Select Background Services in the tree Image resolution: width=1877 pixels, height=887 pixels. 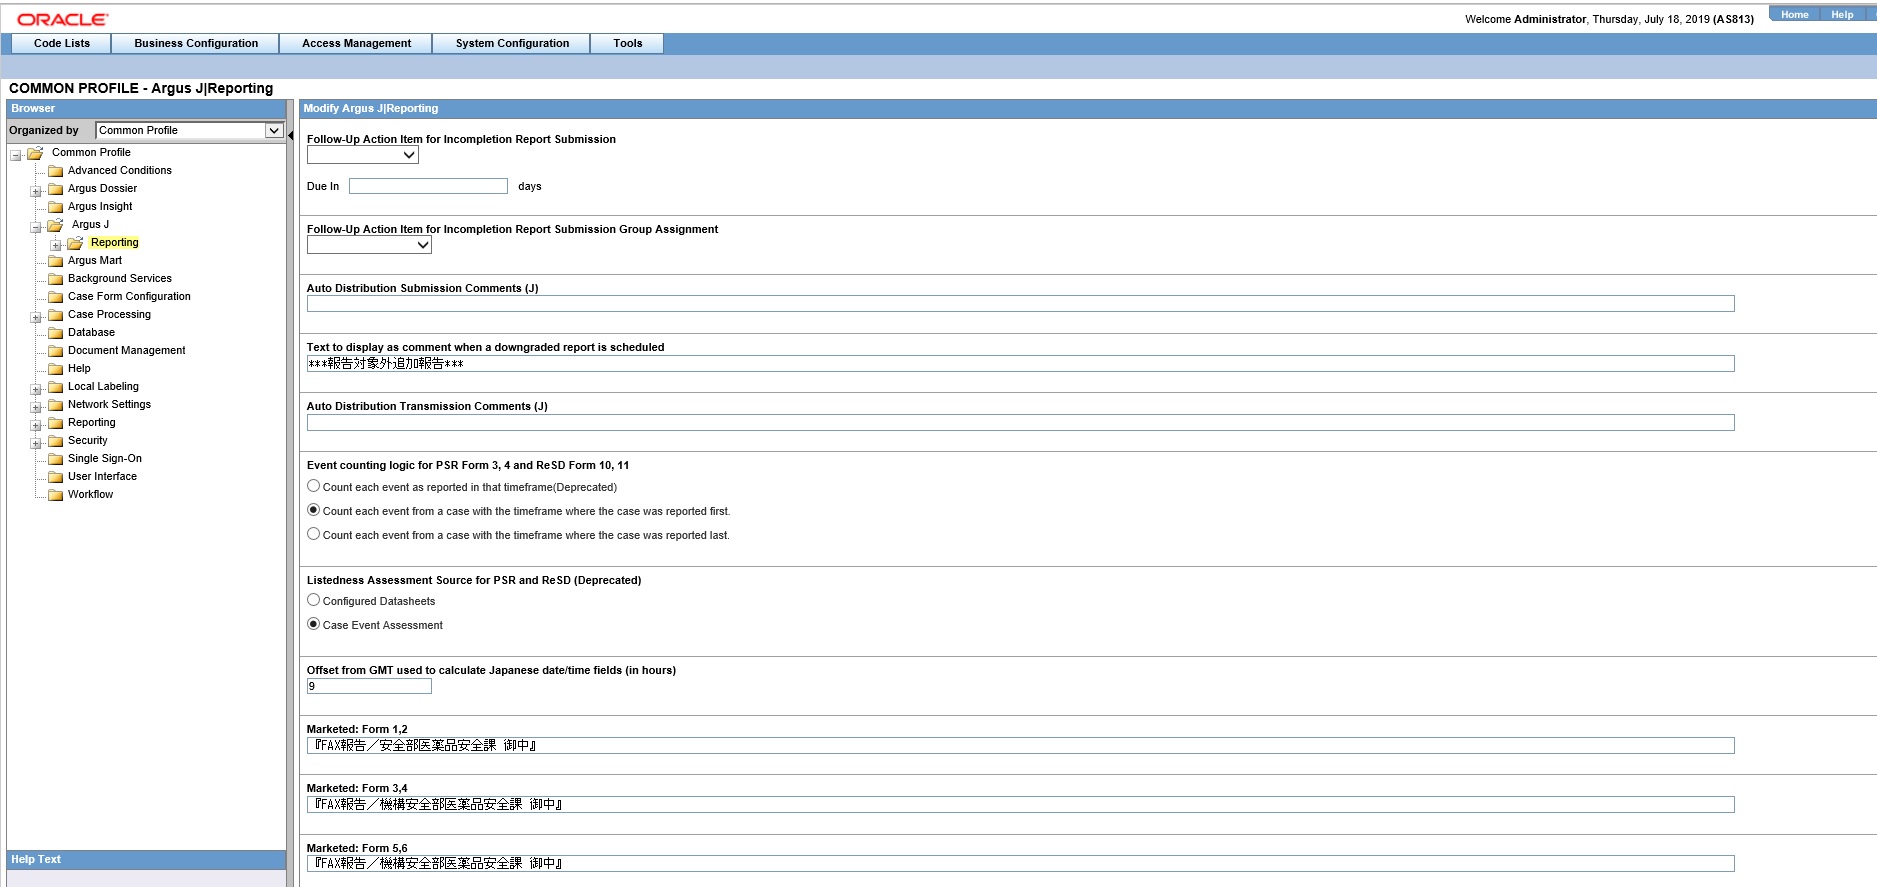click(x=120, y=278)
